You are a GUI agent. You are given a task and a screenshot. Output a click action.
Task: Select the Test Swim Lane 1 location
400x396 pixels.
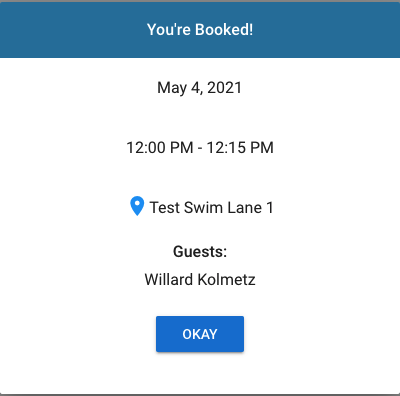(211, 208)
